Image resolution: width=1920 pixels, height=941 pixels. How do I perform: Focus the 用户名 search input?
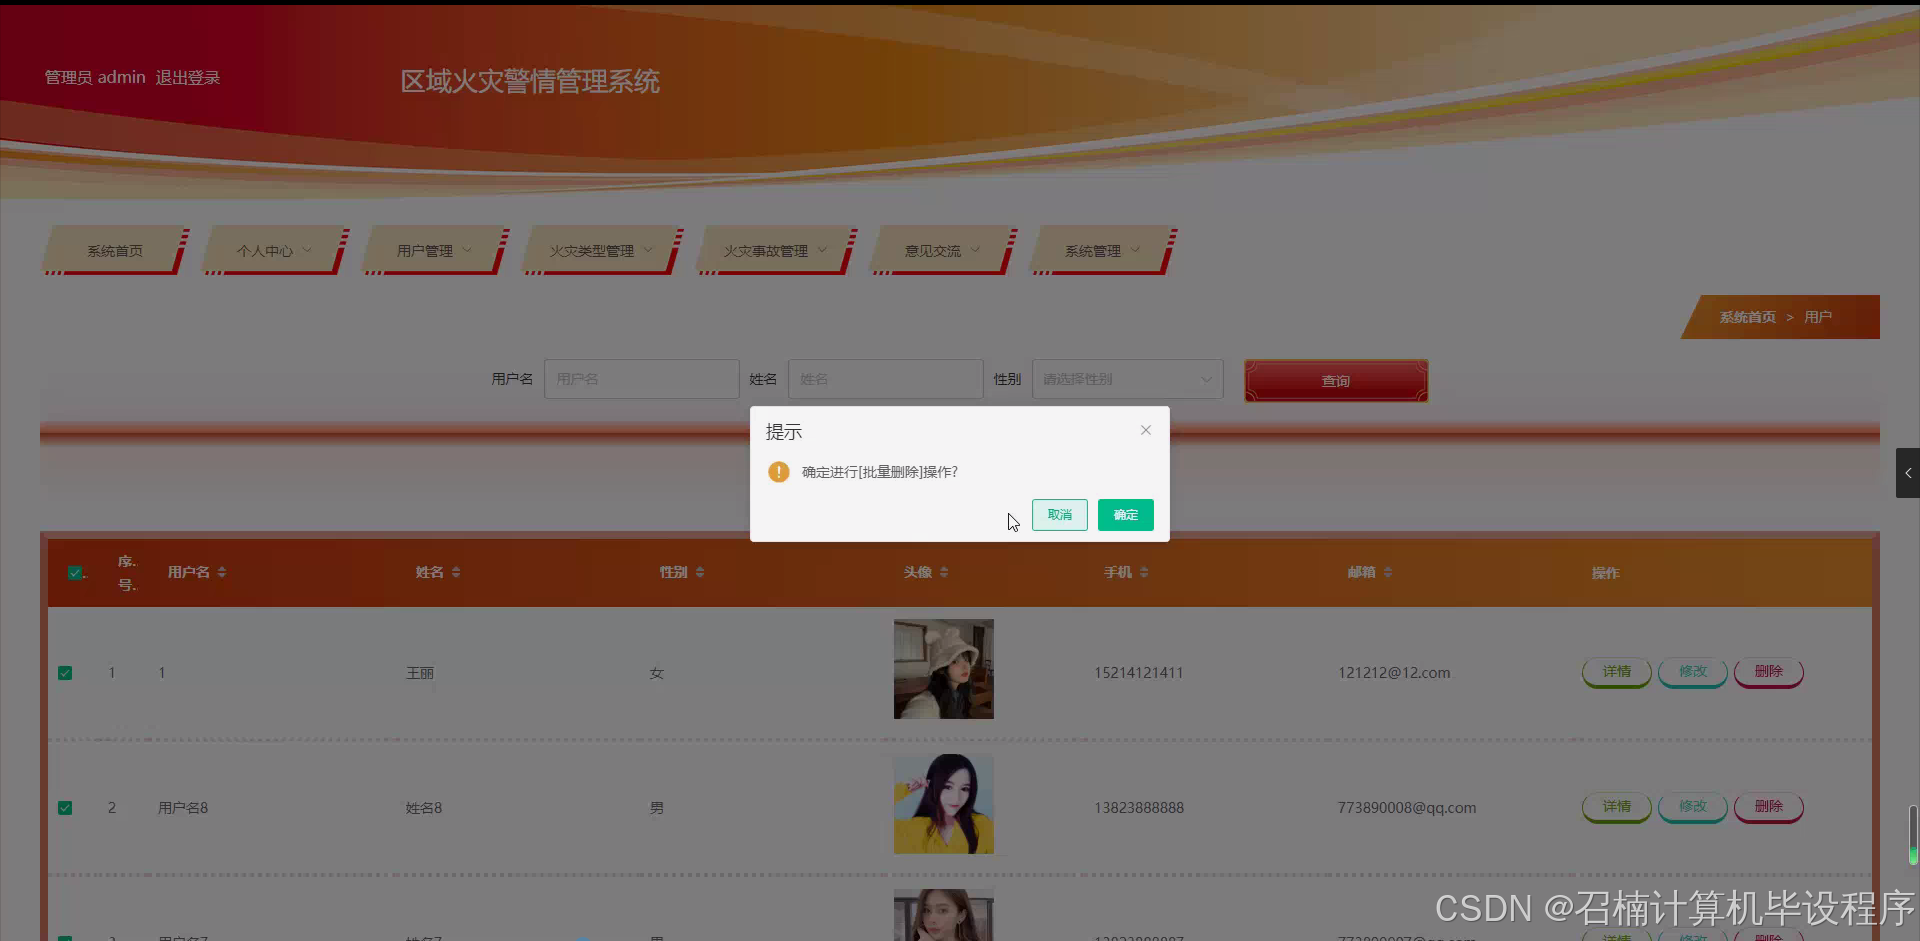(642, 379)
